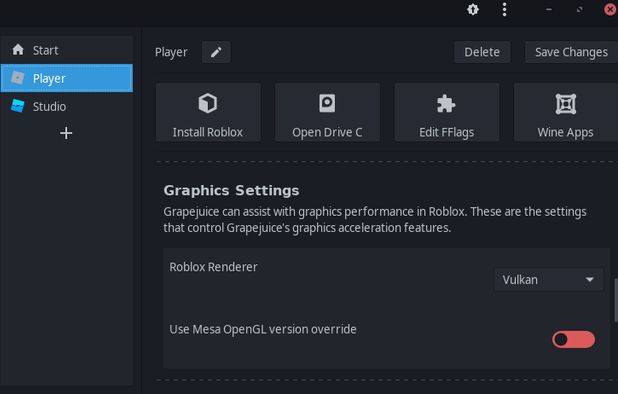Click the Roblox Studio logo icon
The image size is (618, 394).
tap(18, 106)
